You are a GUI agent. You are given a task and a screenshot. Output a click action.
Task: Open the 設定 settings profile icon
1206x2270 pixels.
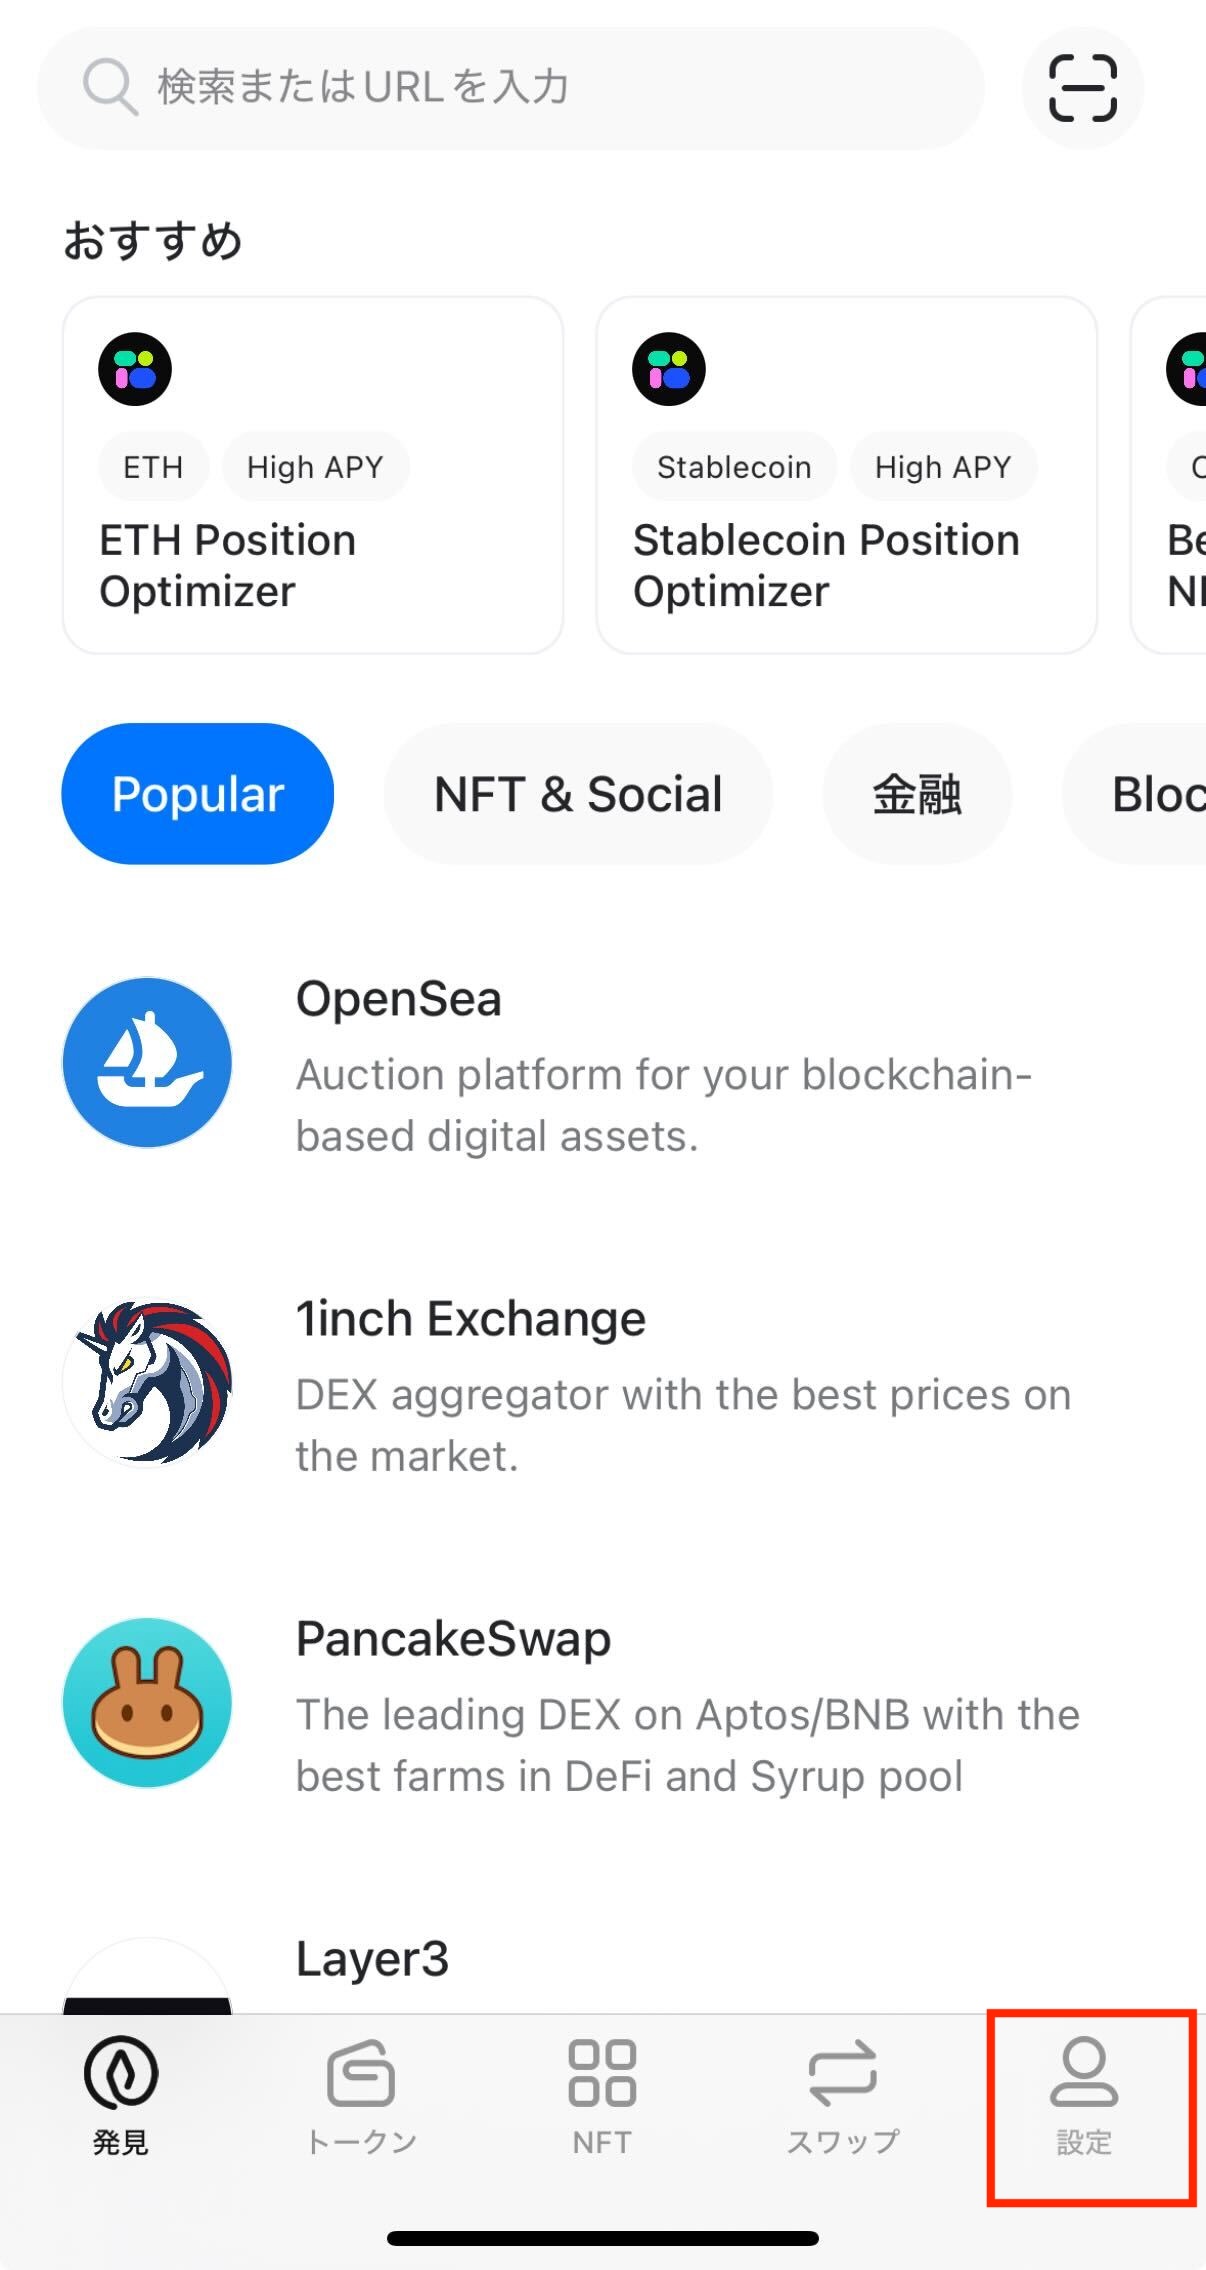point(1084,2072)
